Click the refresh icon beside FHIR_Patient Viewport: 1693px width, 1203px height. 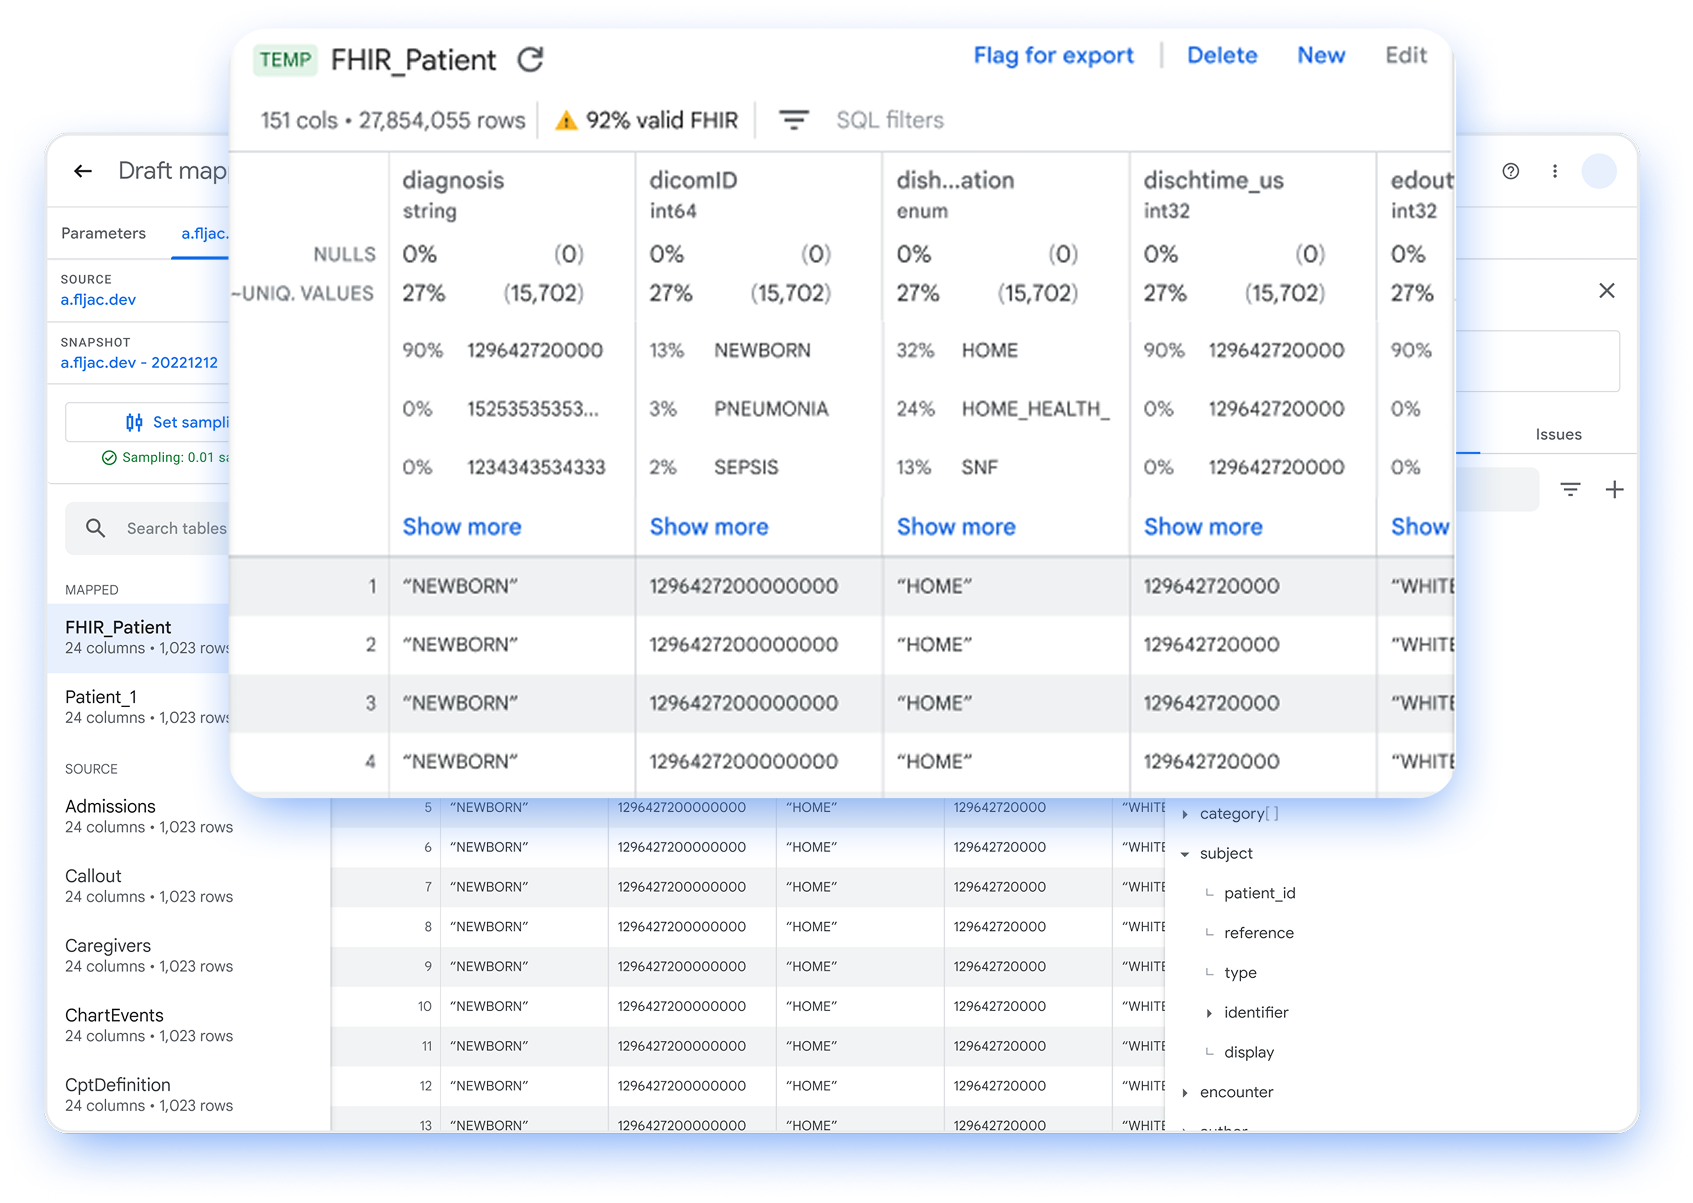tap(530, 60)
